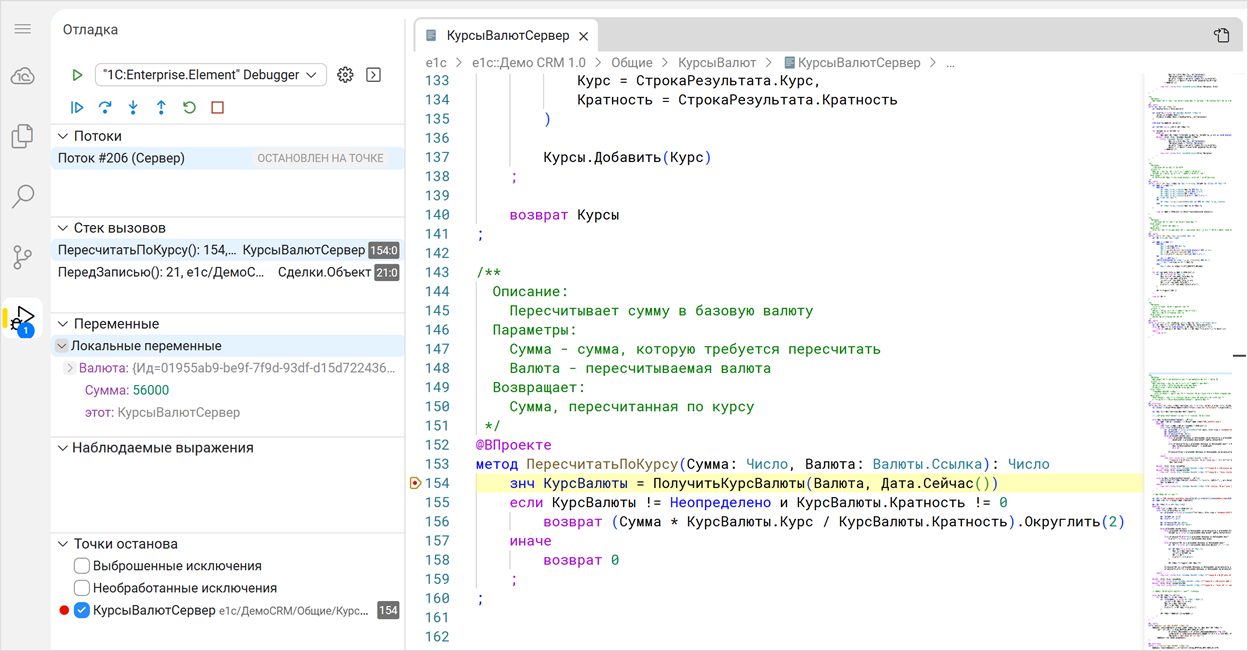Step over the current line

point(105,108)
